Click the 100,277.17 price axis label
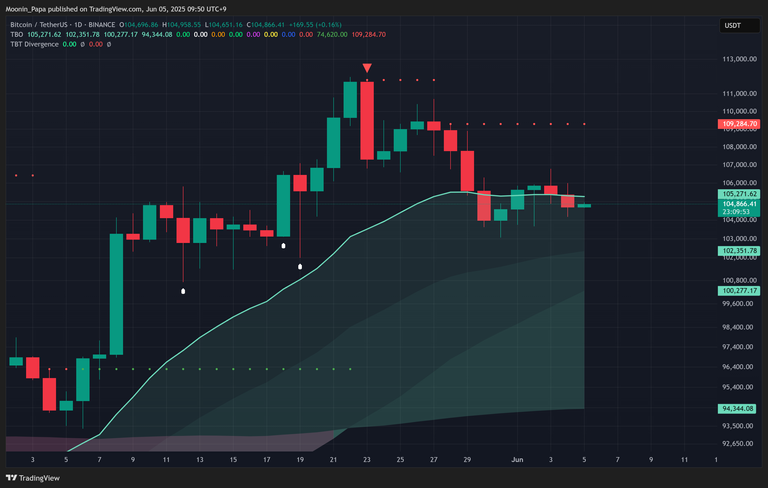 point(740,290)
